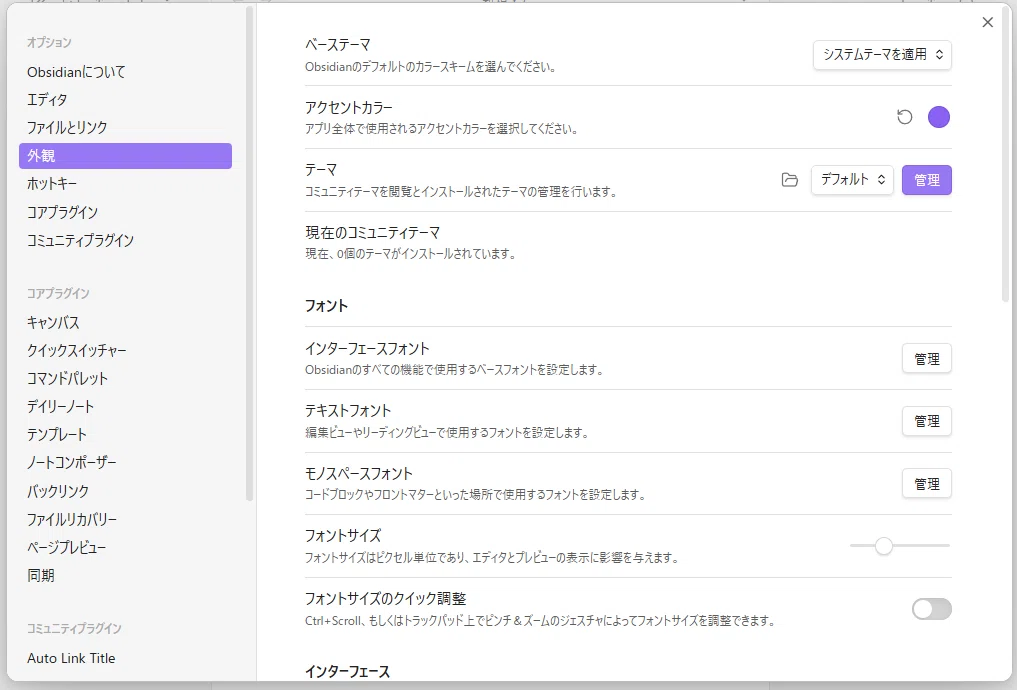Image resolution: width=1017 pixels, height=690 pixels.
Task: Open Auto Link Title plugin settings
Action: pos(125,658)
